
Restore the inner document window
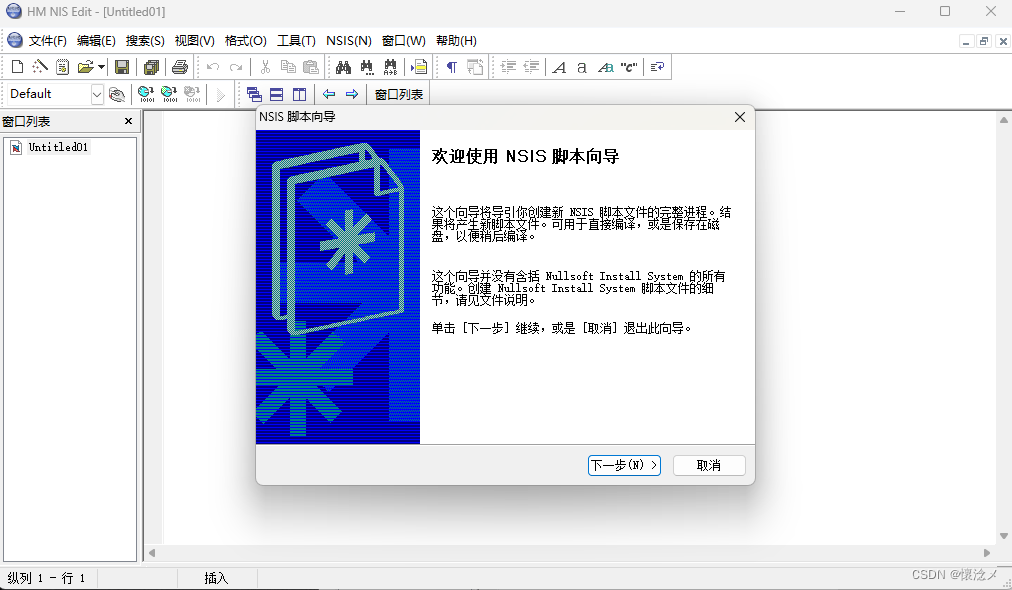(x=984, y=41)
